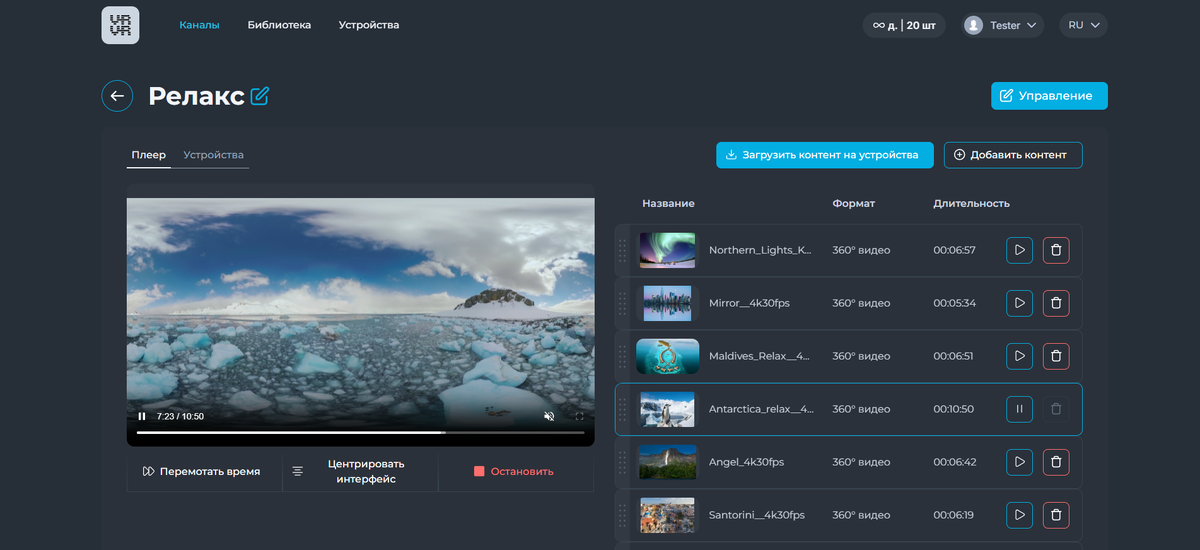1200x550 pixels.
Task: Click the 7:23 / 10:50 time display
Action: (x=180, y=416)
